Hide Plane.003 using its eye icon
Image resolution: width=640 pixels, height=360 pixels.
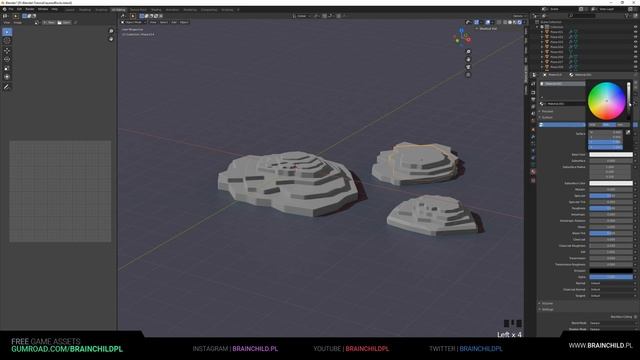(x=636, y=42)
